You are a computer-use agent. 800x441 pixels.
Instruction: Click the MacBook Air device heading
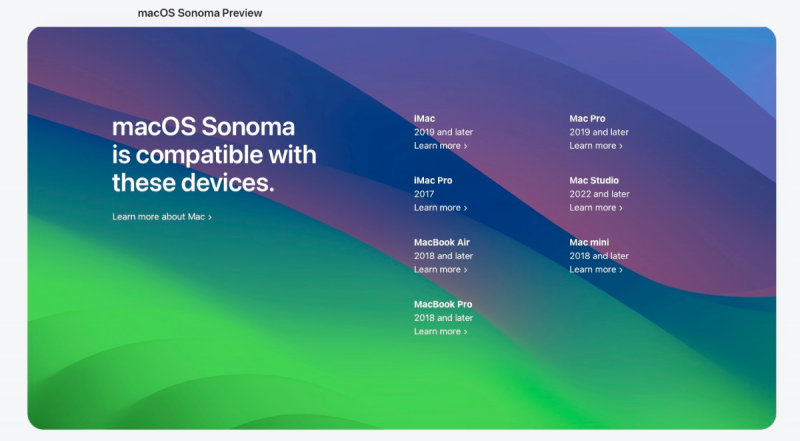point(442,243)
